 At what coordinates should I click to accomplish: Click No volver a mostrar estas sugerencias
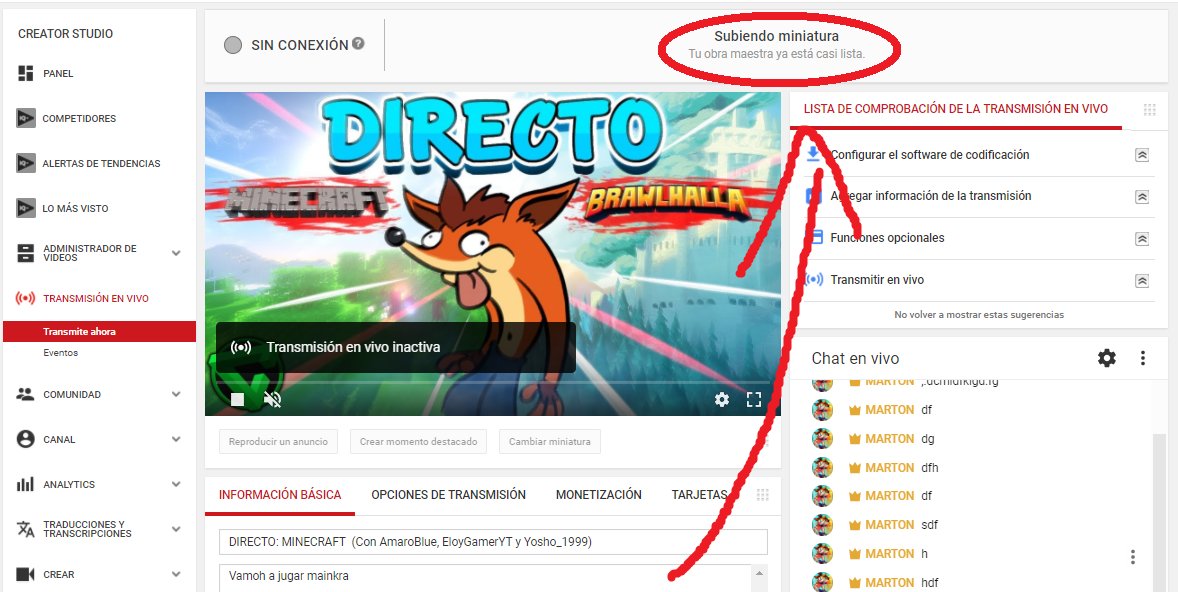coord(979,315)
